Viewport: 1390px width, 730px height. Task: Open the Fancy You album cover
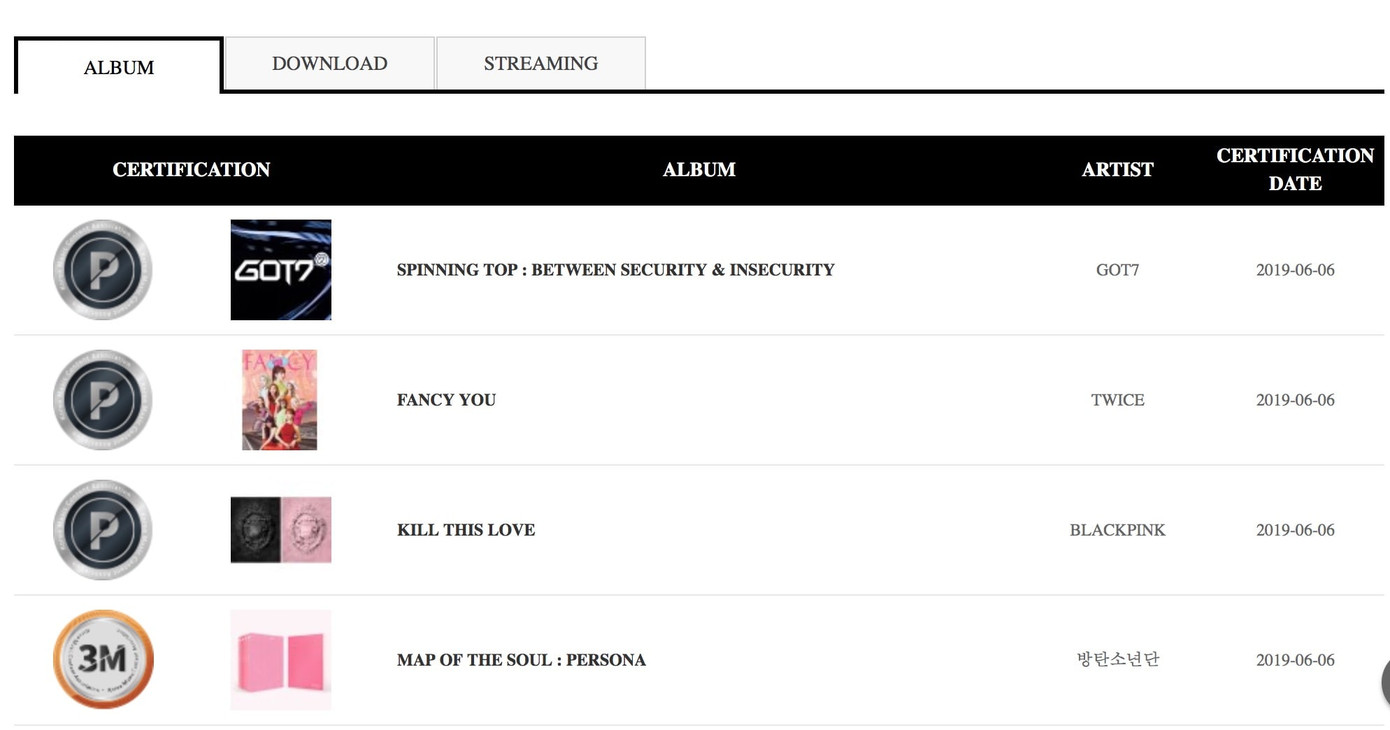click(x=280, y=400)
